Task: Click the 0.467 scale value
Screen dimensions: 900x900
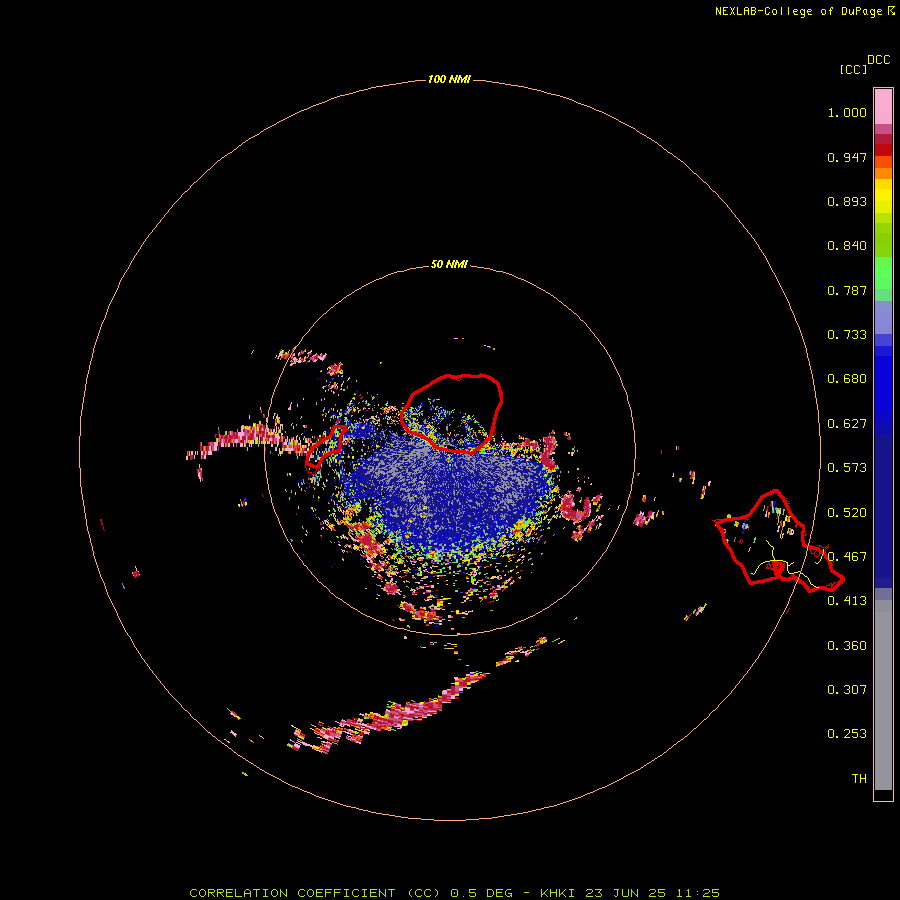Action: [x=847, y=557]
